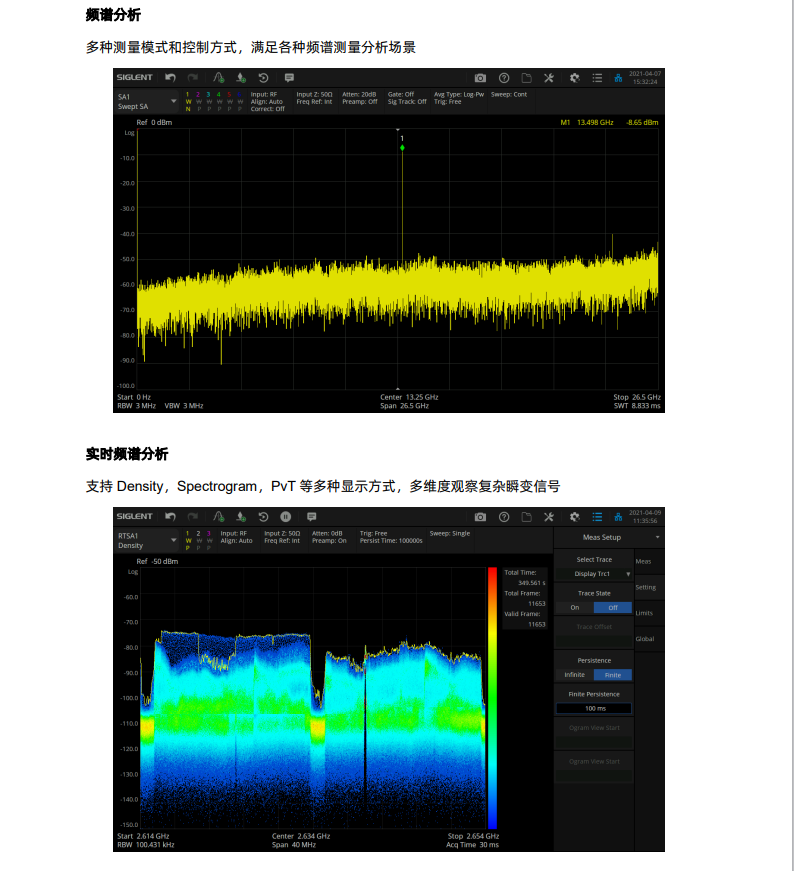The height and width of the screenshot is (871, 794).
Task: Open system settings gear in Swept SA toolbar
Action: (x=574, y=77)
